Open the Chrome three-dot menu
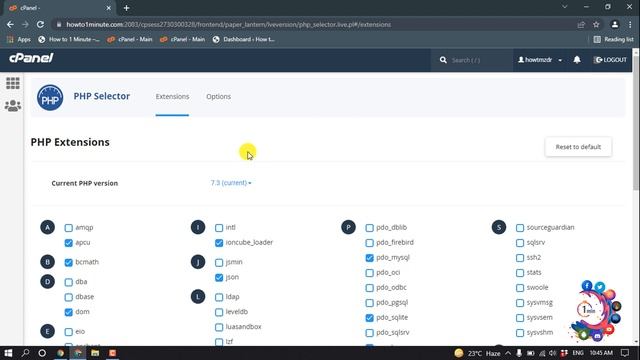The width and height of the screenshot is (640, 360). point(630,24)
